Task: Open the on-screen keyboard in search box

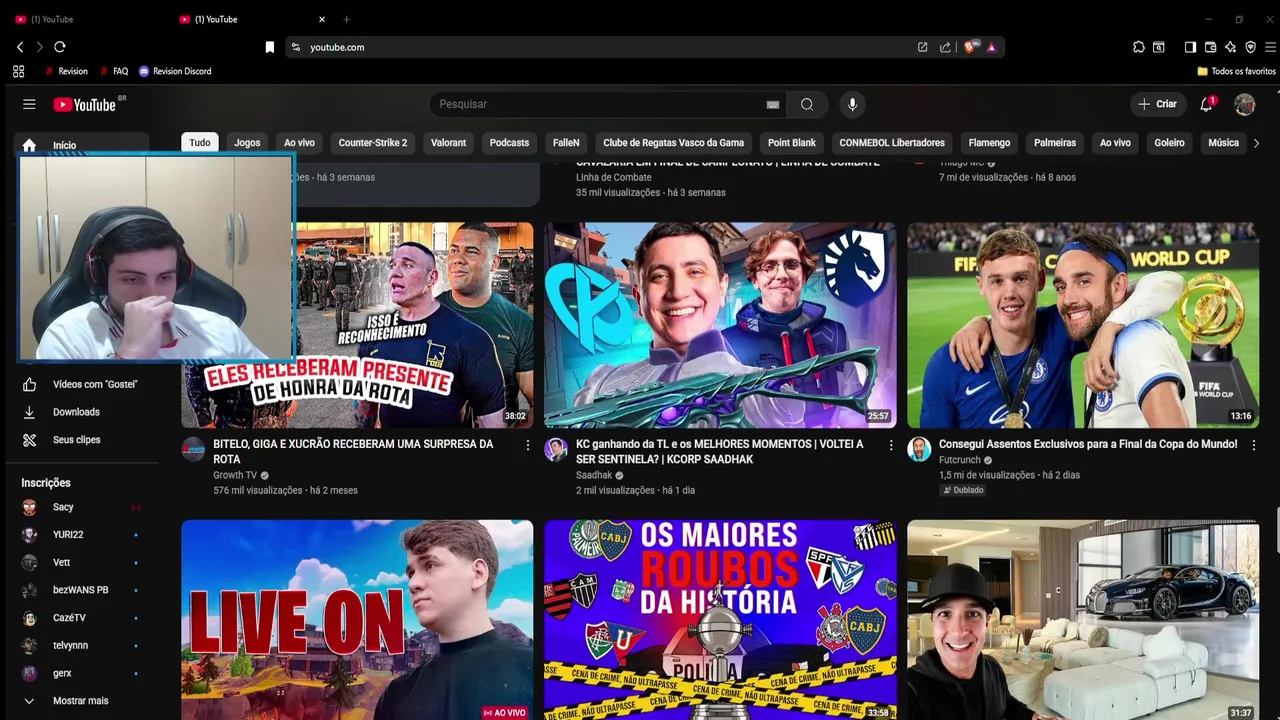Action: [773, 104]
